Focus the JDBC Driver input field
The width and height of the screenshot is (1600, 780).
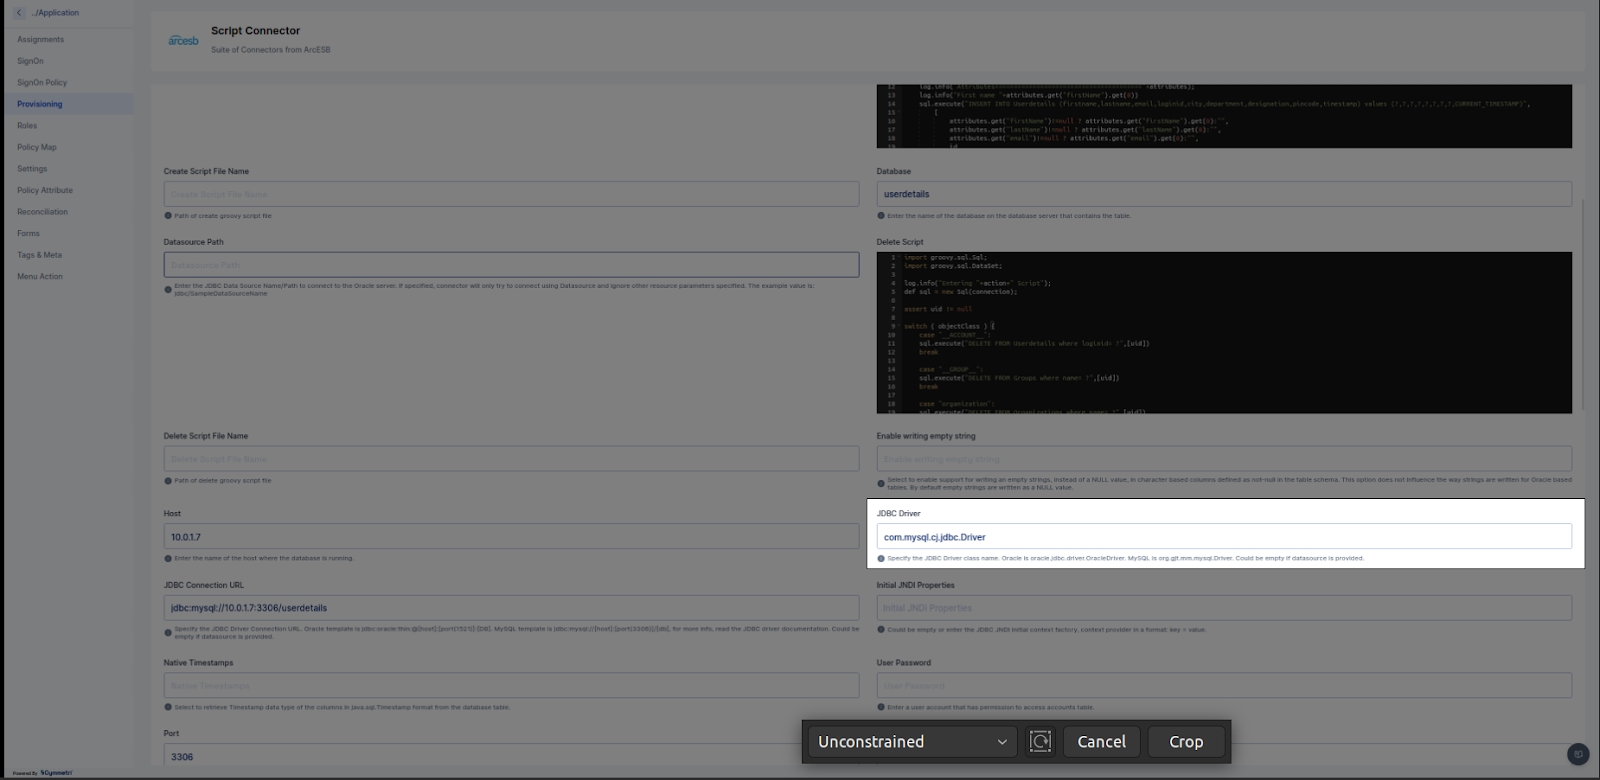point(1223,537)
